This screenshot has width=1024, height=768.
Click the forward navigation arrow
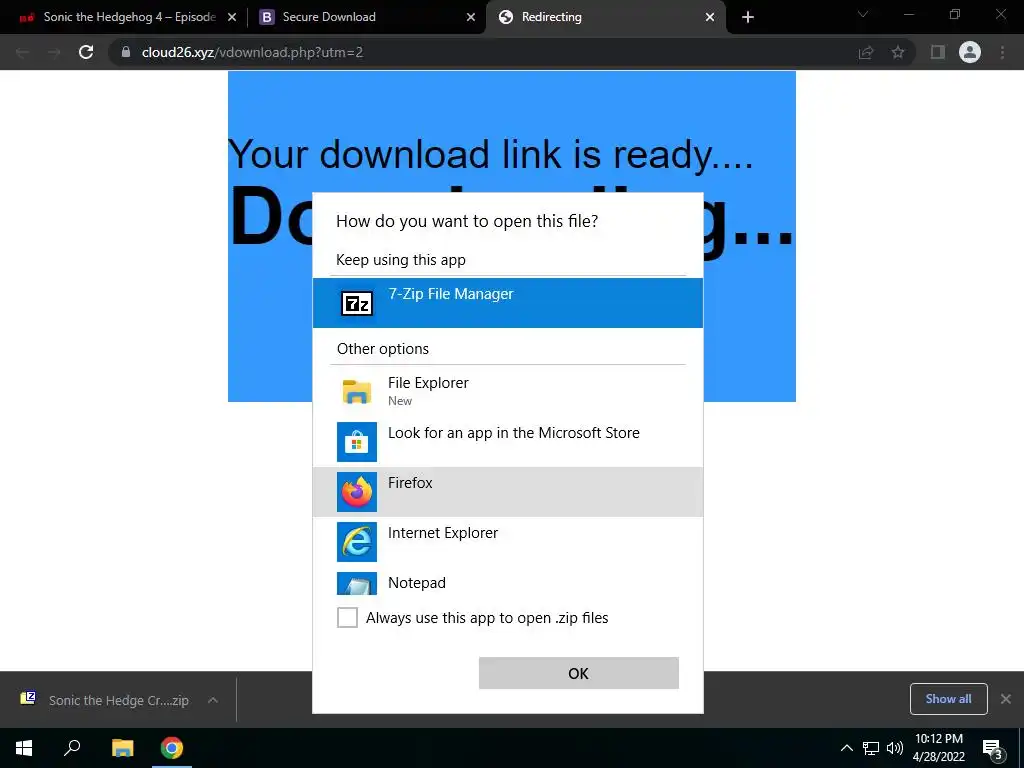tap(54, 52)
